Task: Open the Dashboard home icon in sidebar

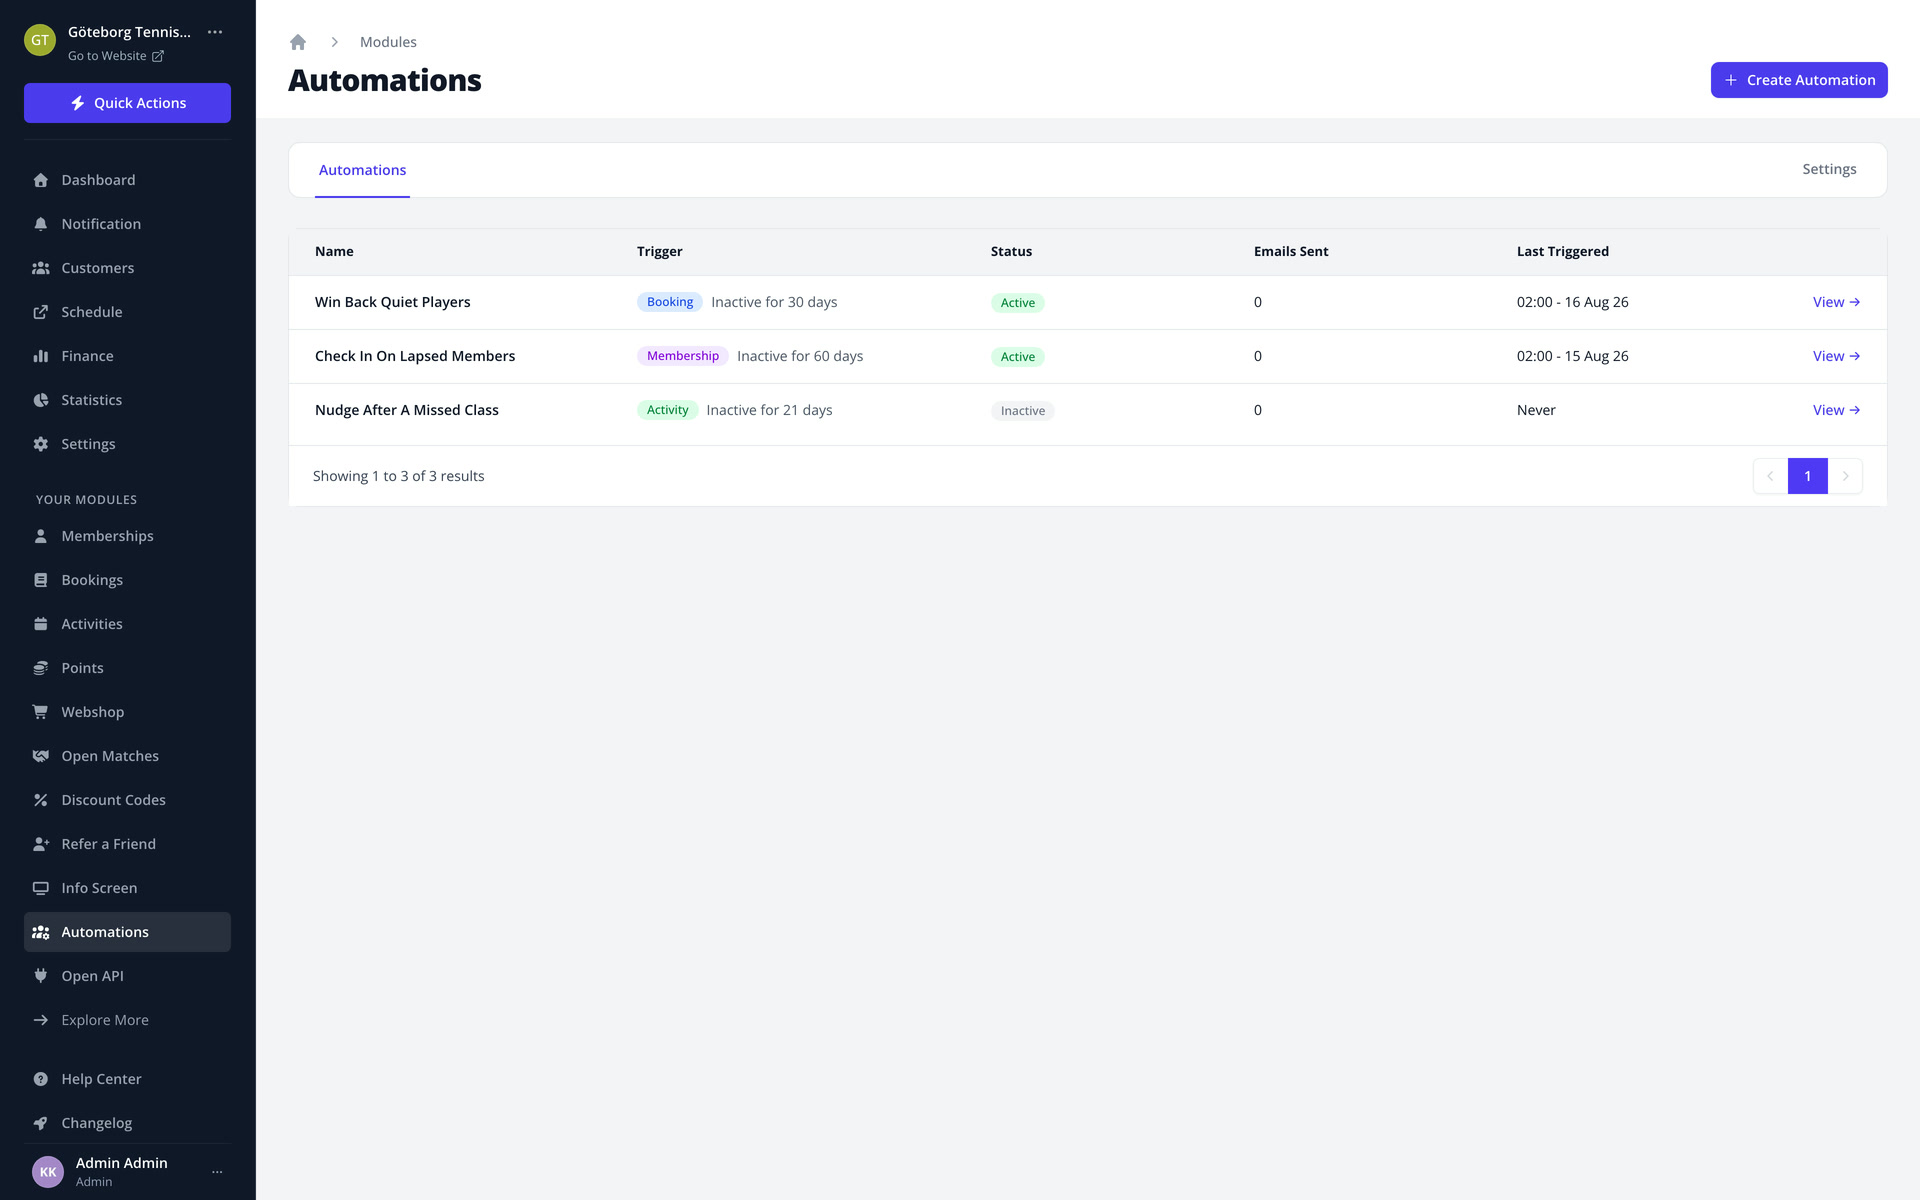Action: pos(41,180)
